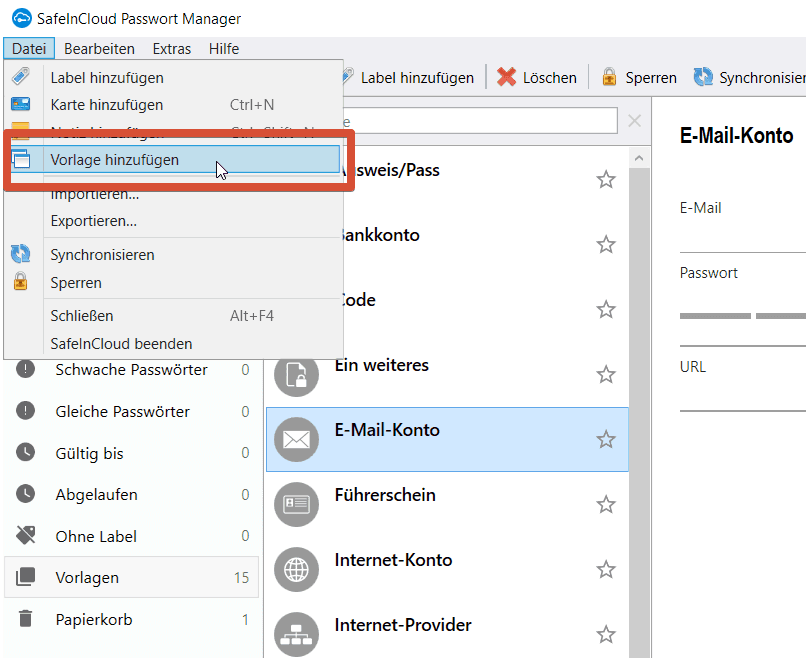Toggle favorite star for Ausweis/Pass

pyautogui.click(x=606, y=179)
